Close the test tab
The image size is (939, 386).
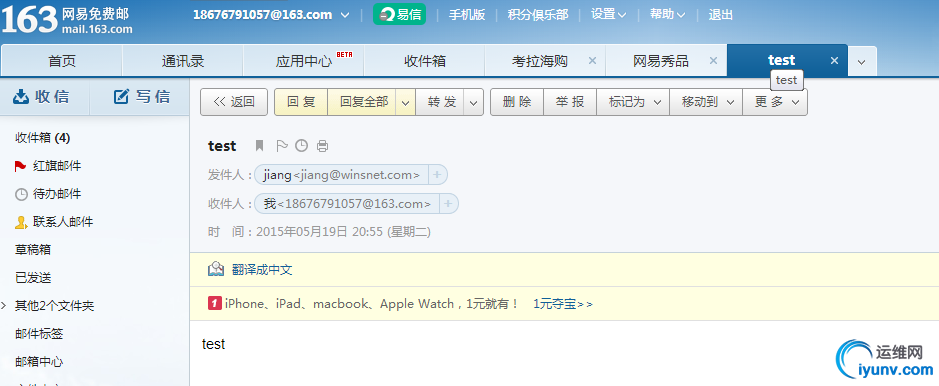tap(835, 60)
